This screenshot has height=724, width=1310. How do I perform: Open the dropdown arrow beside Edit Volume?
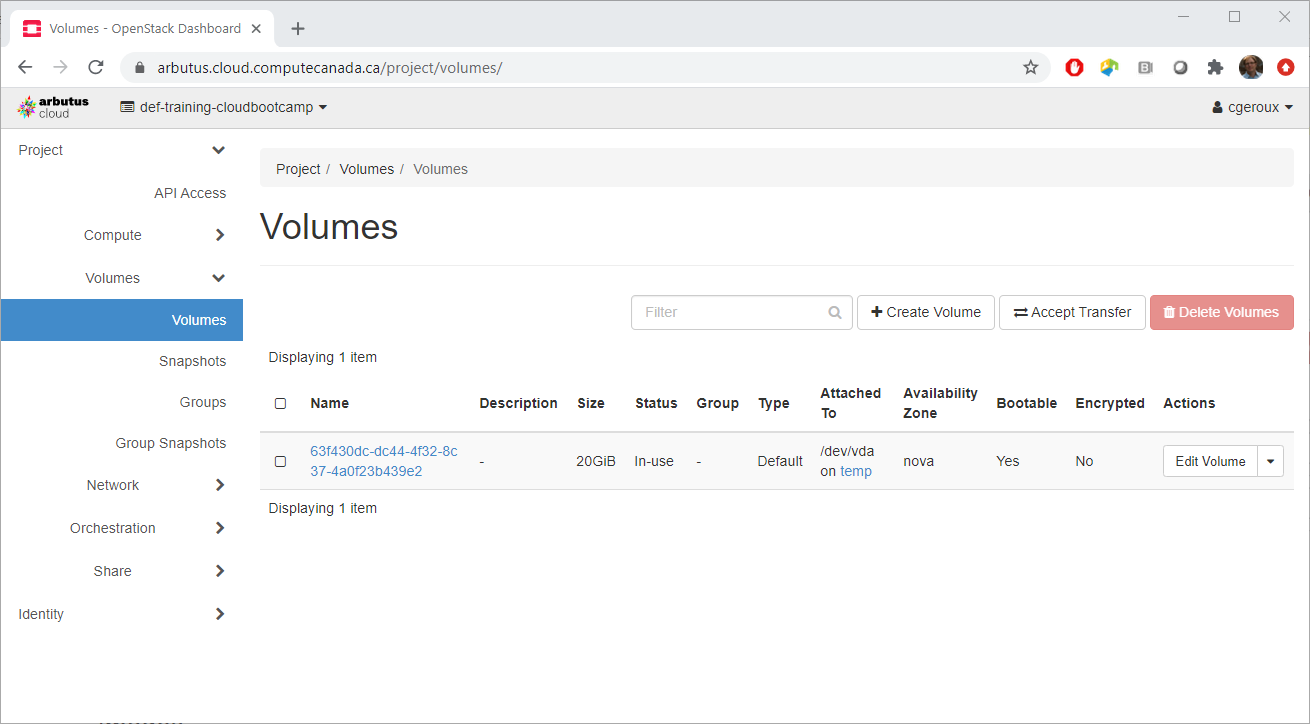[1271, 461]
